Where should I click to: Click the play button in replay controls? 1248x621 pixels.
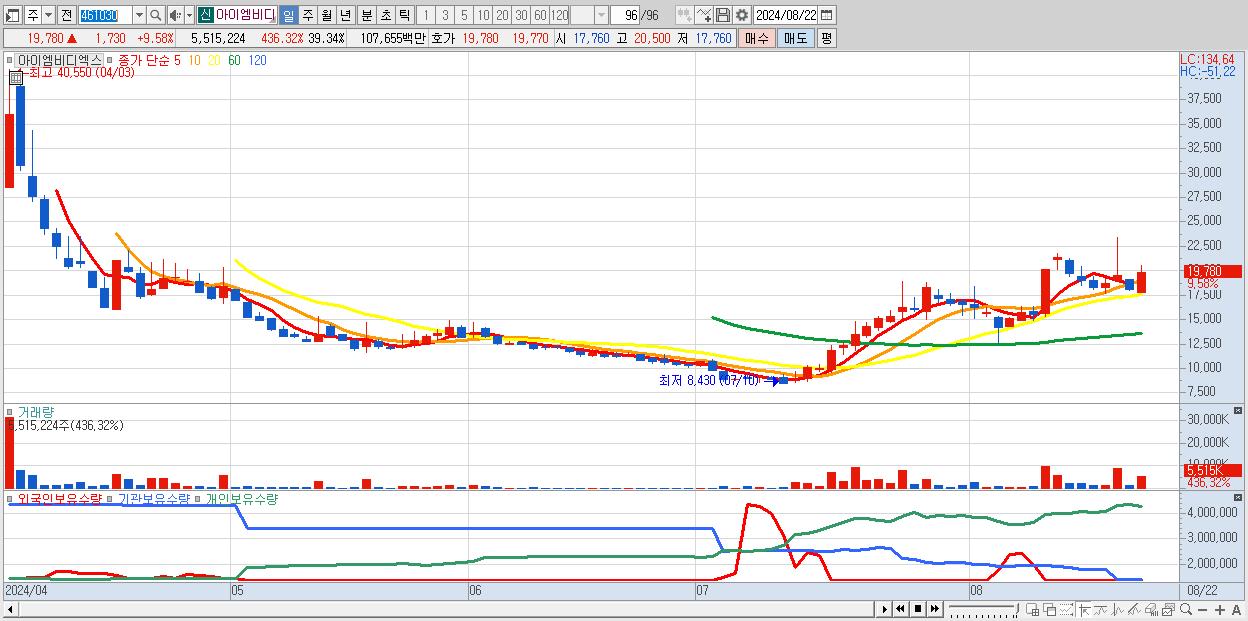(884, 609)
